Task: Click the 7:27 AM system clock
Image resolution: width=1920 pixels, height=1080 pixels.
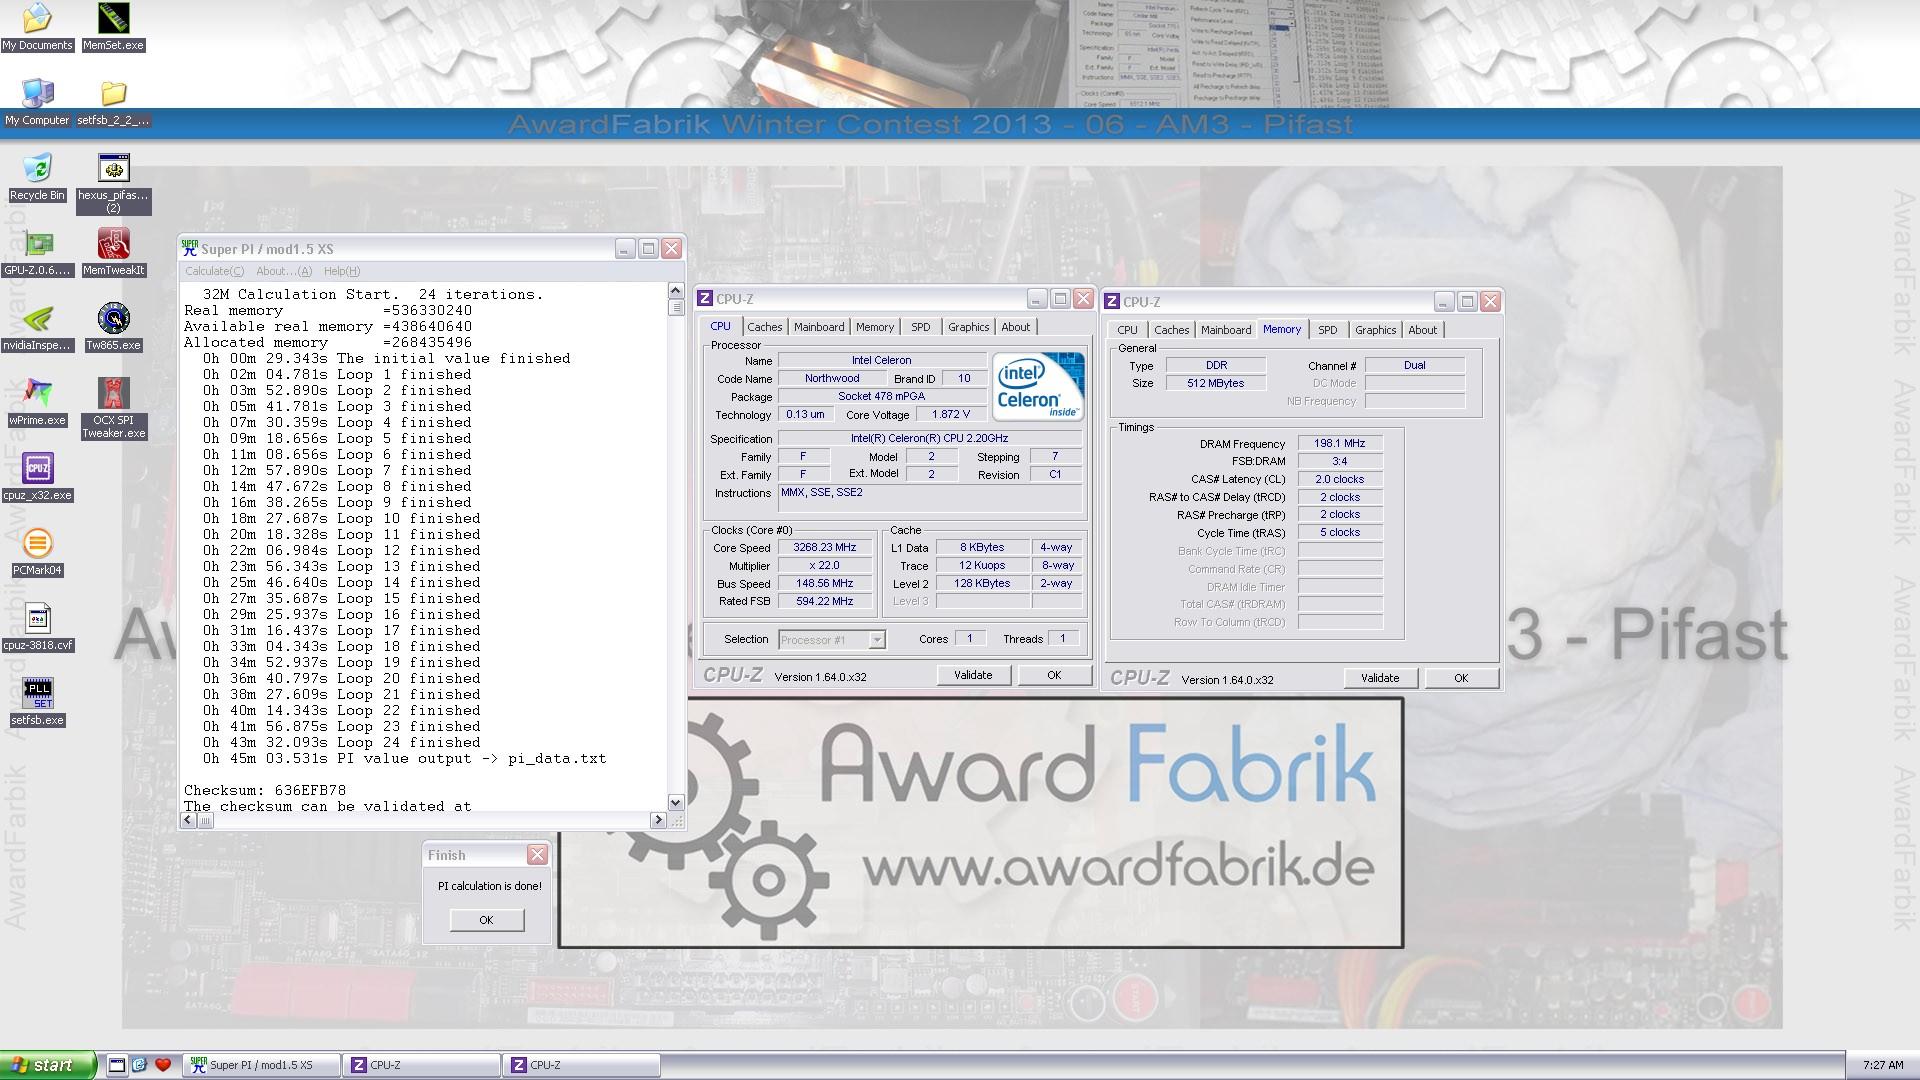Action: click(1882, 1065)
